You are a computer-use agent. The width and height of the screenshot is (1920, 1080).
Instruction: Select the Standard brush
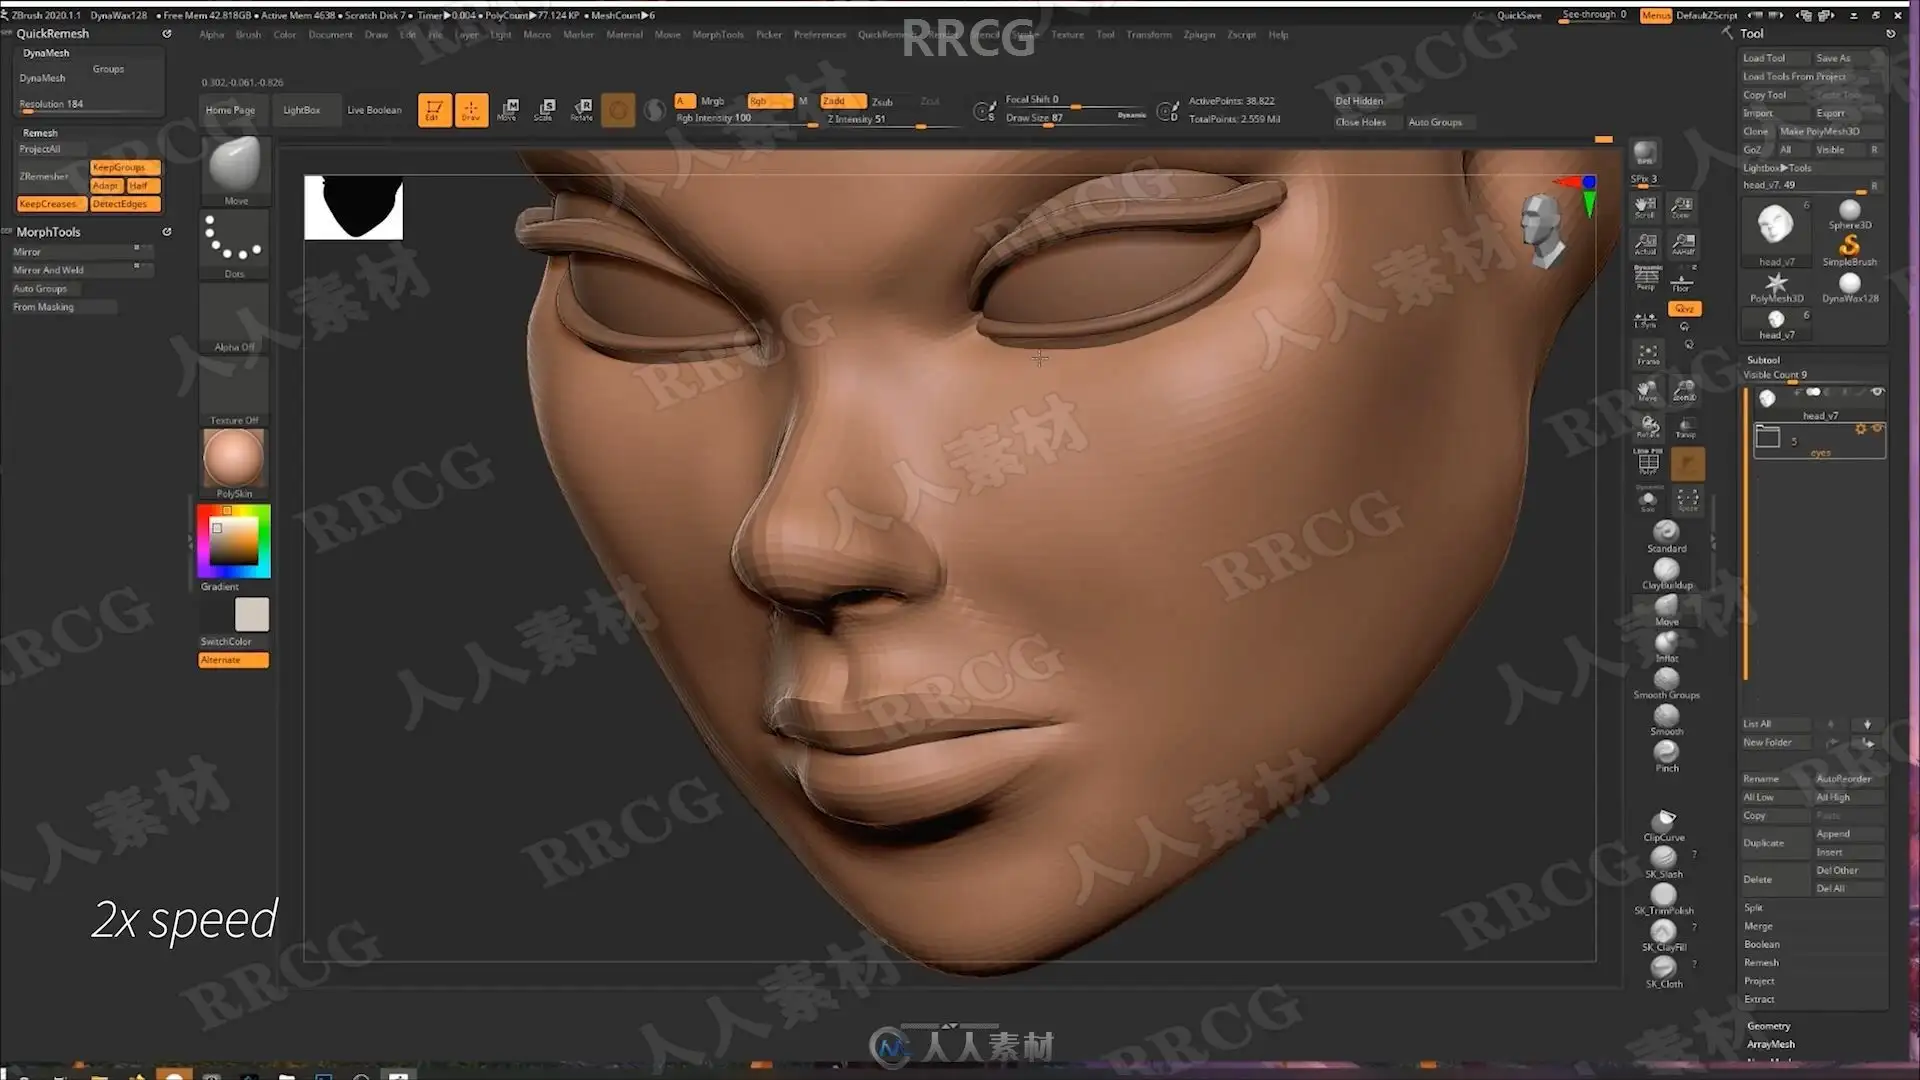[1666, 536]
